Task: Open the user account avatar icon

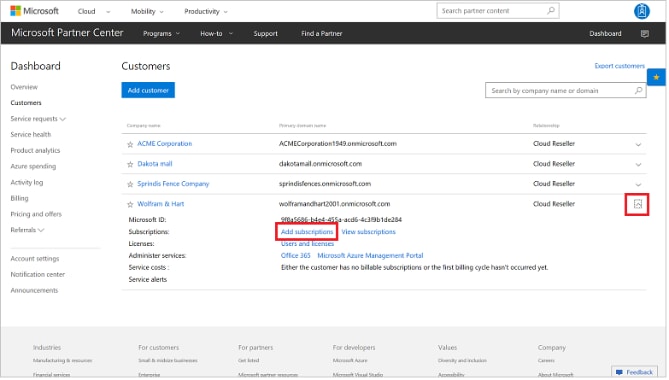Action: 643,11
